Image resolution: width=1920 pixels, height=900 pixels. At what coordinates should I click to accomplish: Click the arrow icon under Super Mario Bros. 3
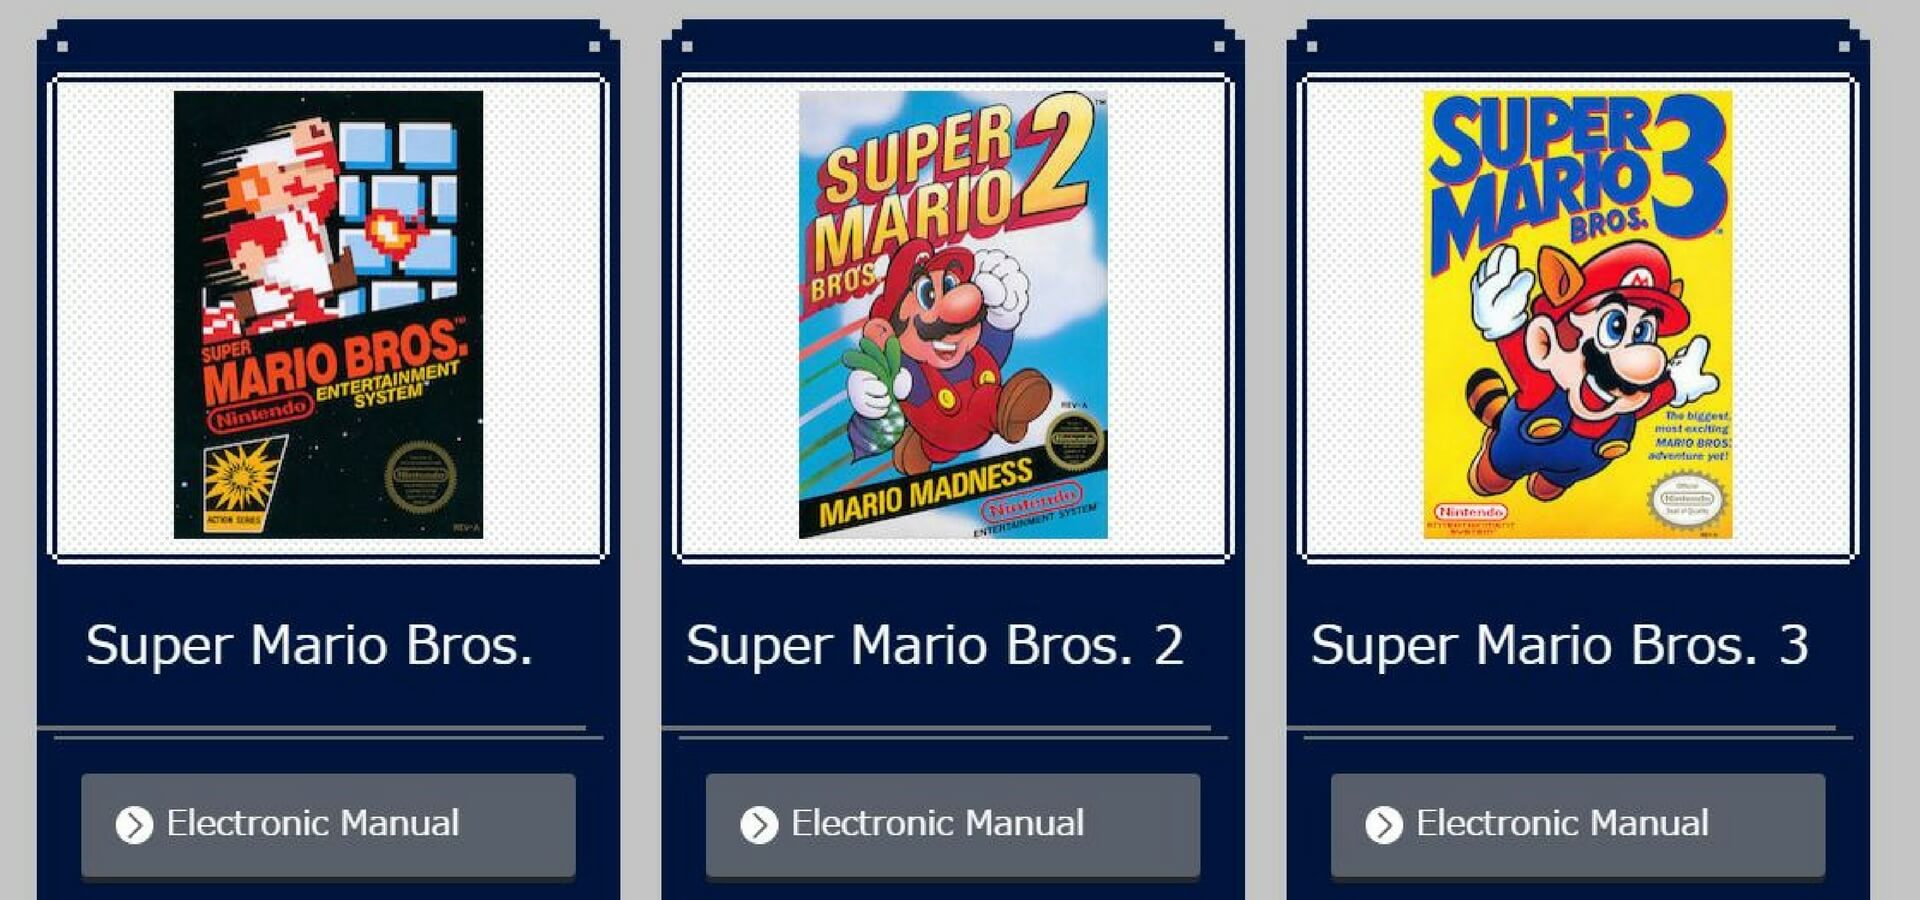pyautogui.click(x=1384, y=825)
